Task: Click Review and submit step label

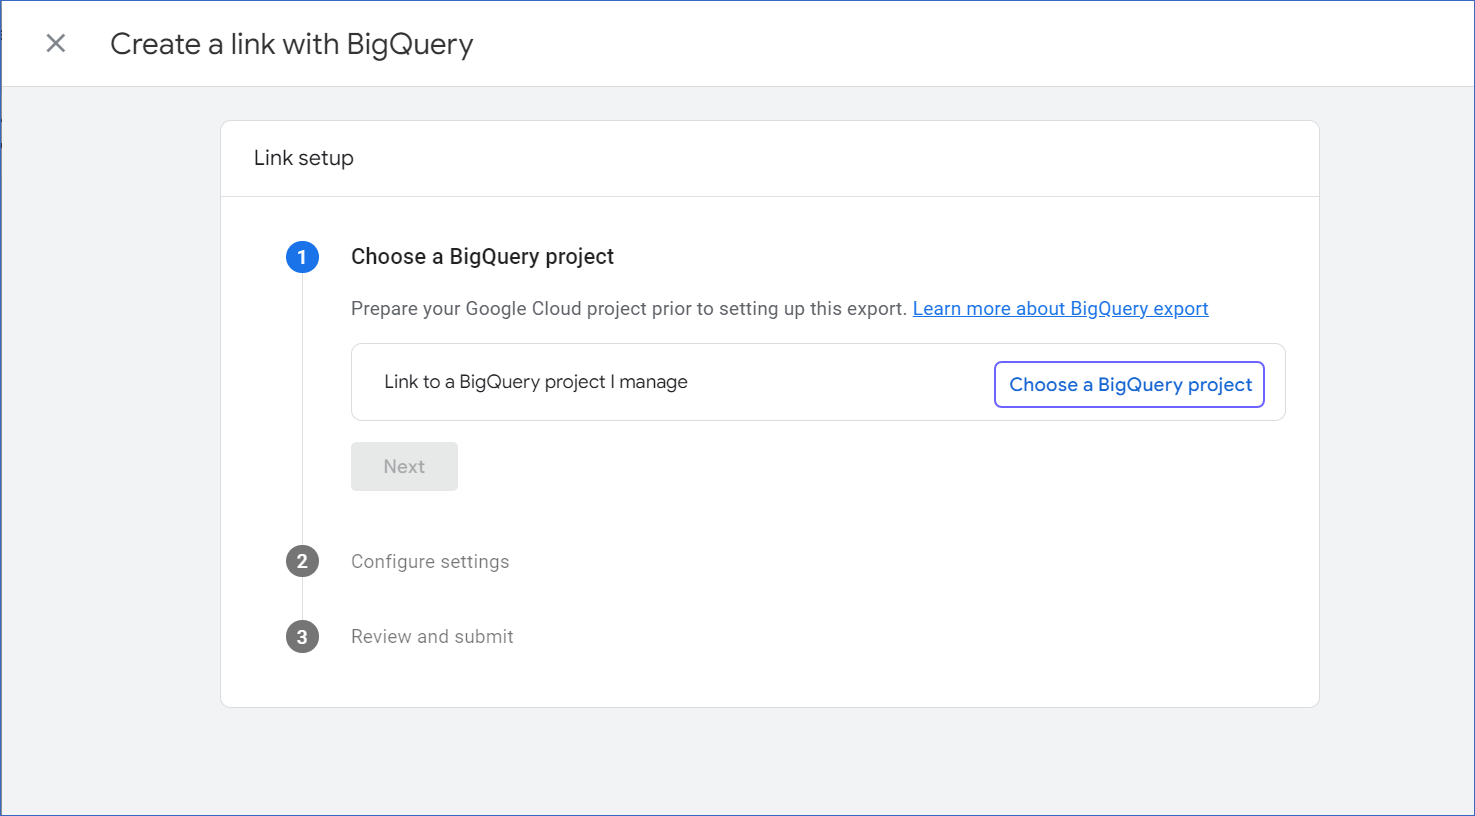Action: tap(432, 637)
